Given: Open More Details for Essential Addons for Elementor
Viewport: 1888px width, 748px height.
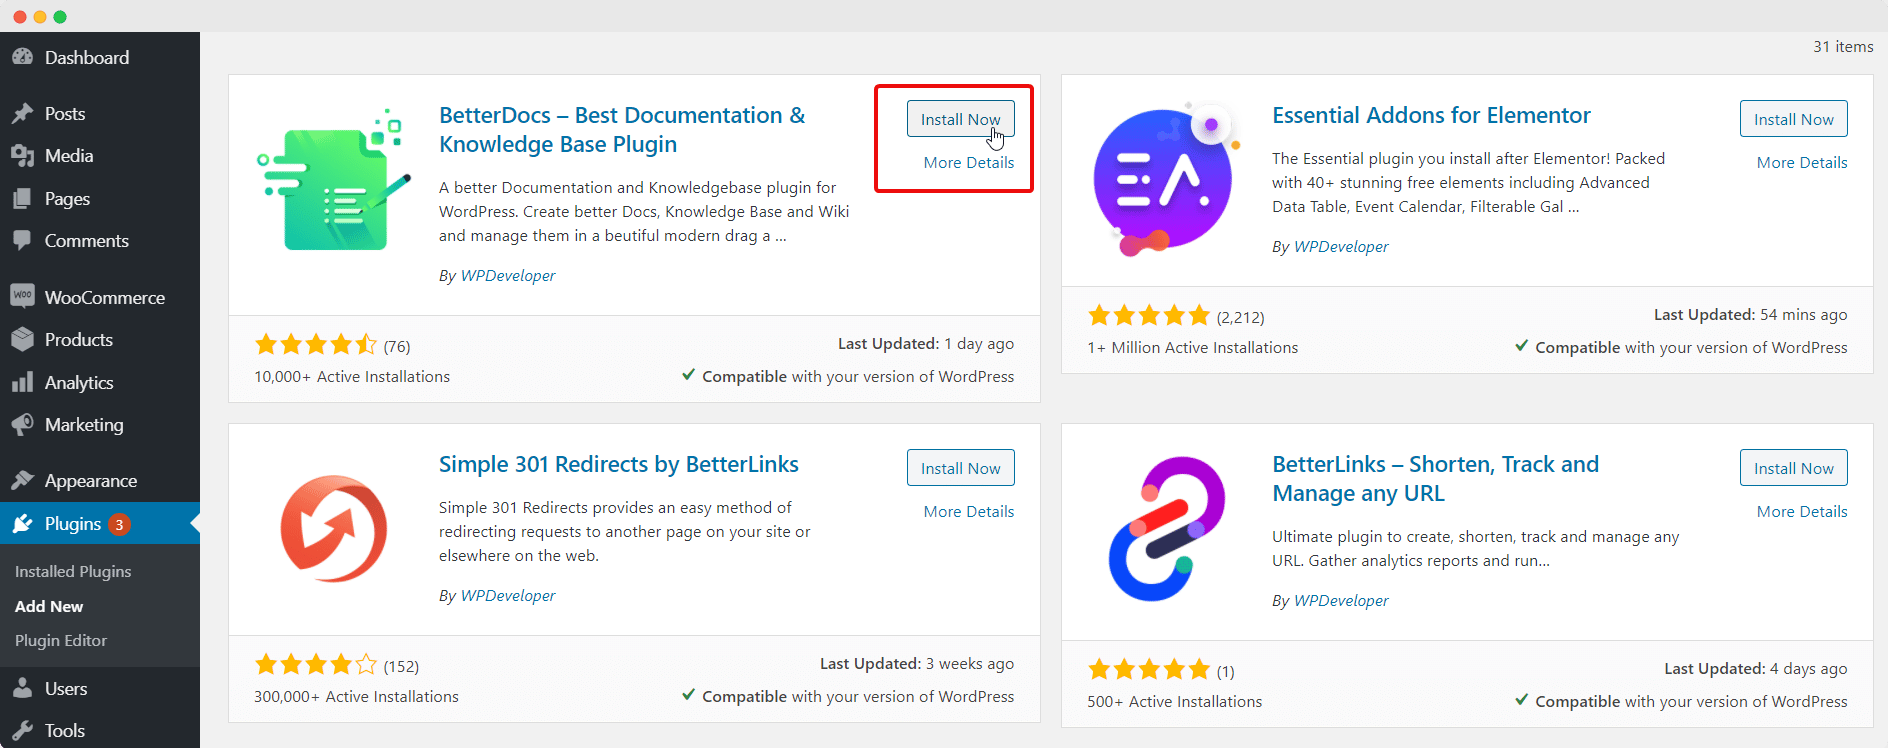Looking at the screenshot, I should [1802, 162].
